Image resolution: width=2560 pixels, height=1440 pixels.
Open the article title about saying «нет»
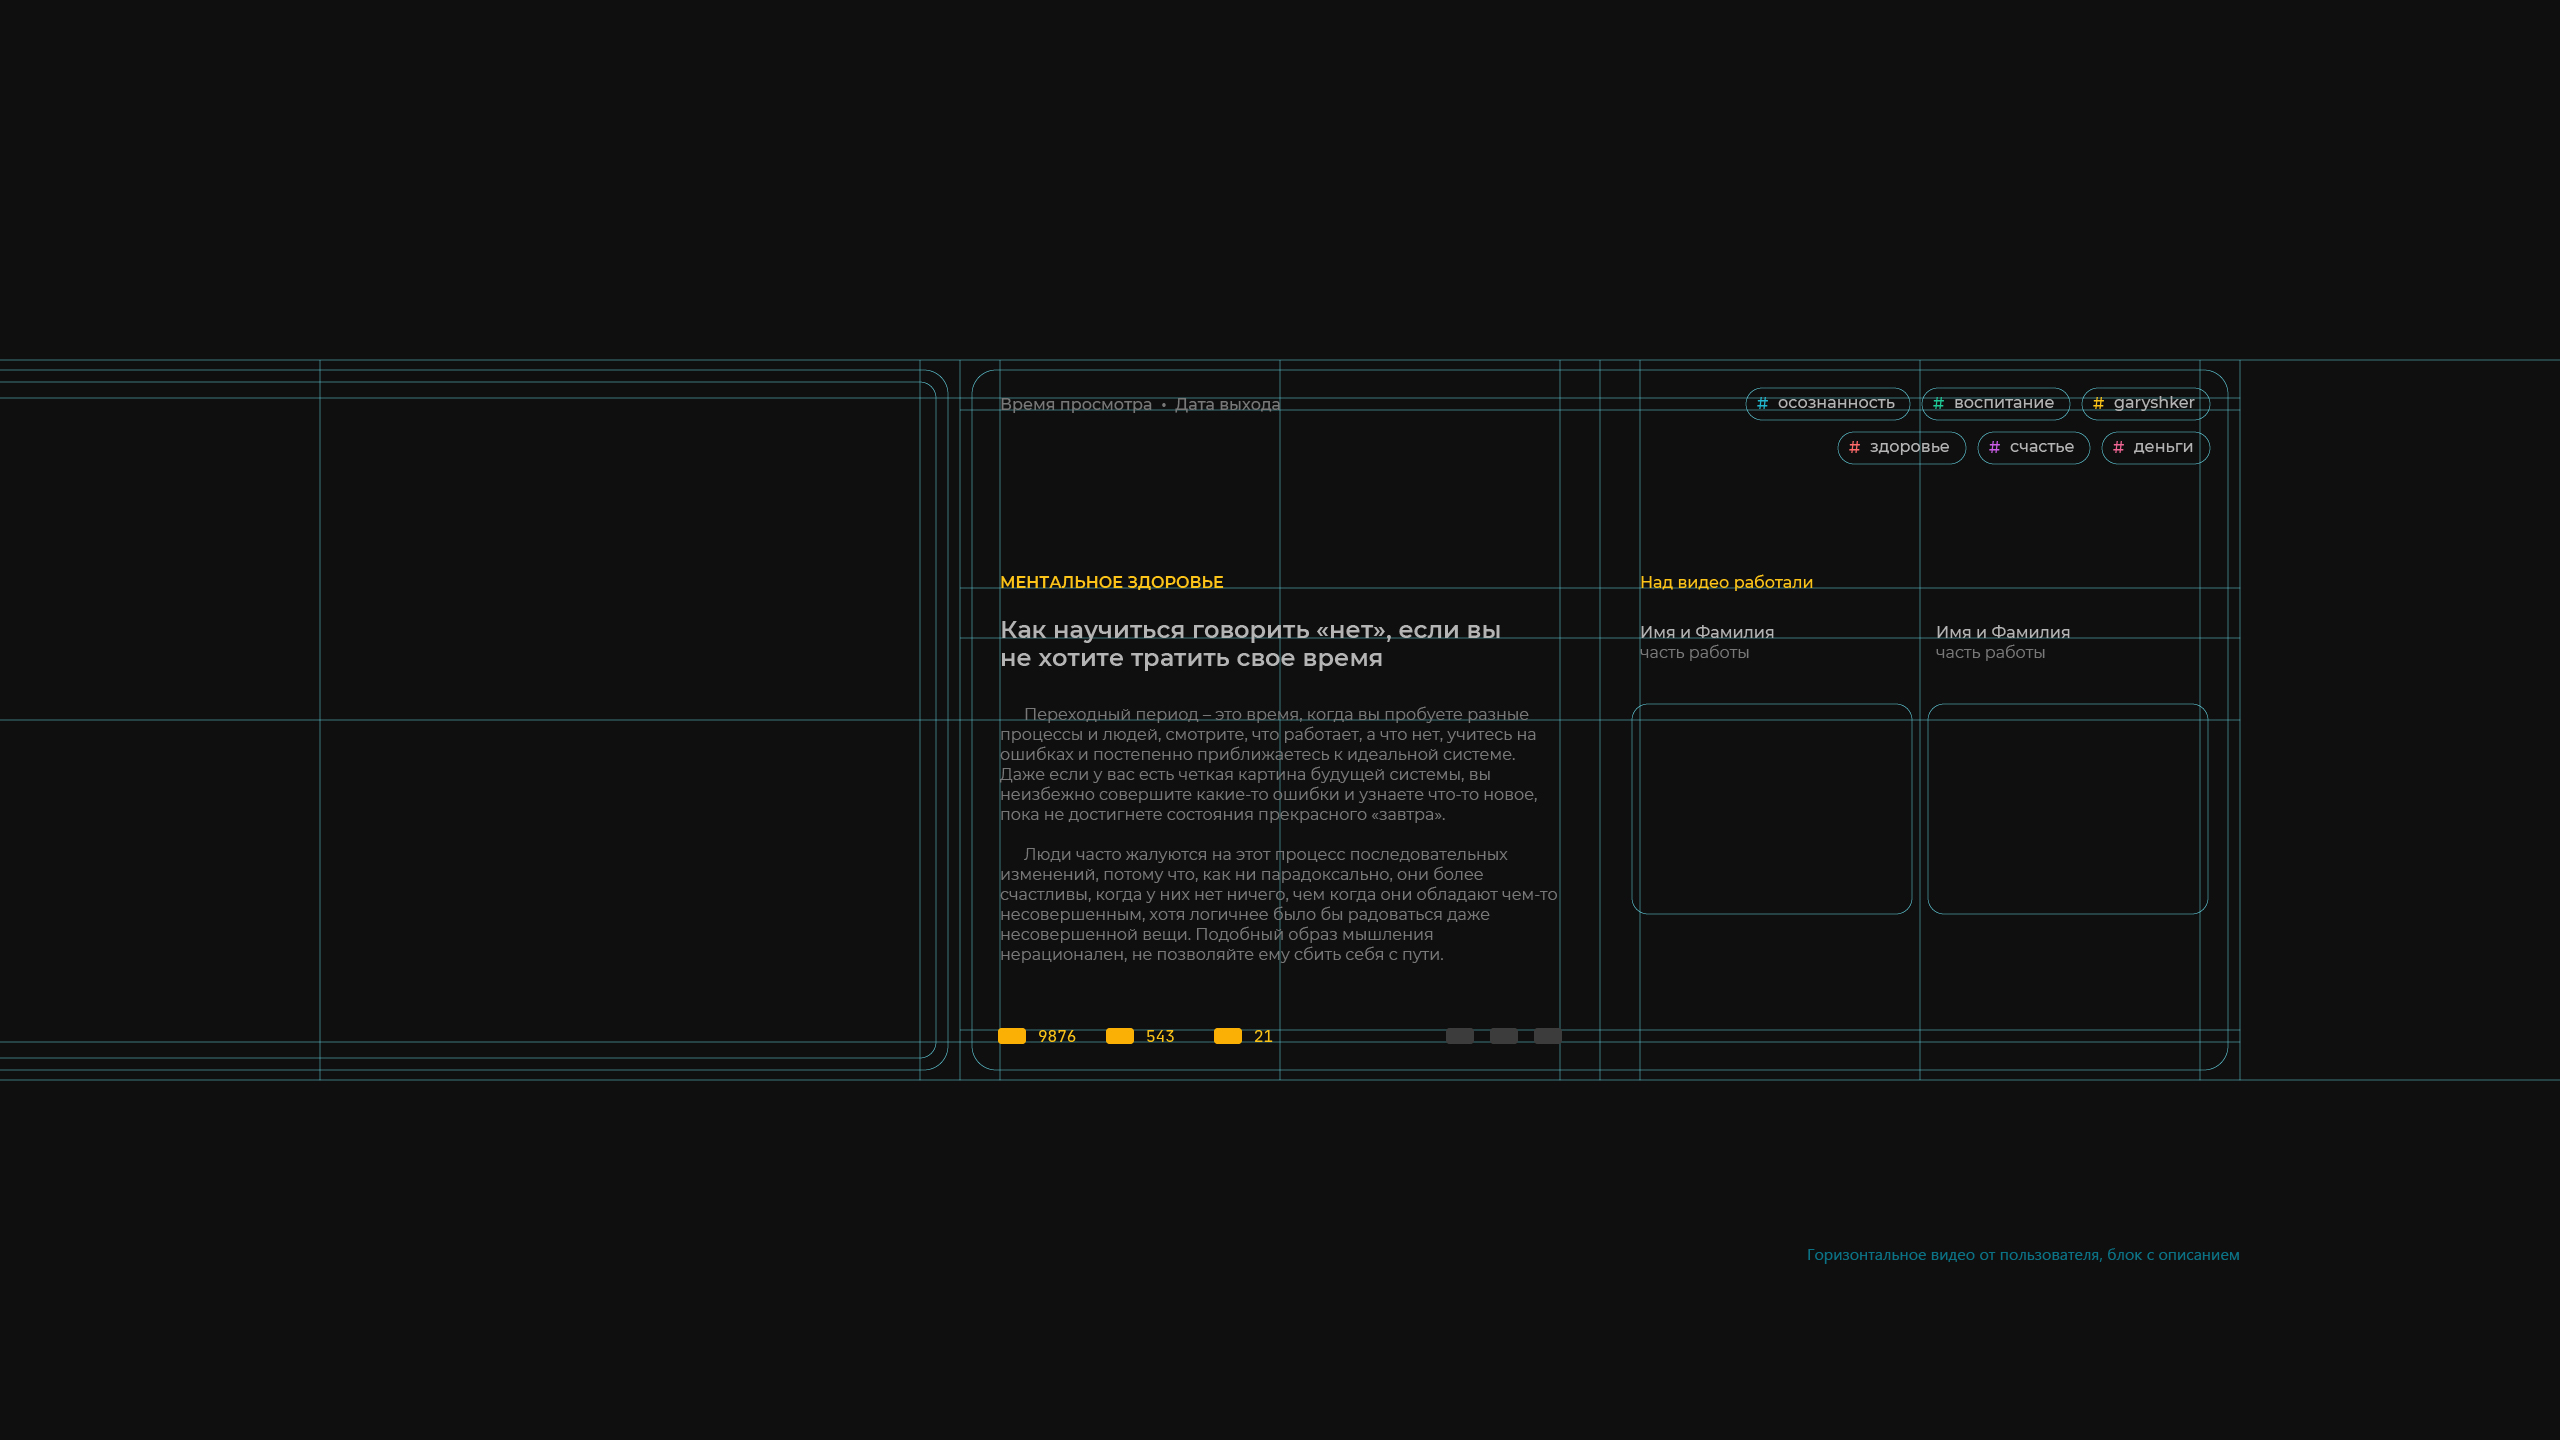coord(1250,644)
